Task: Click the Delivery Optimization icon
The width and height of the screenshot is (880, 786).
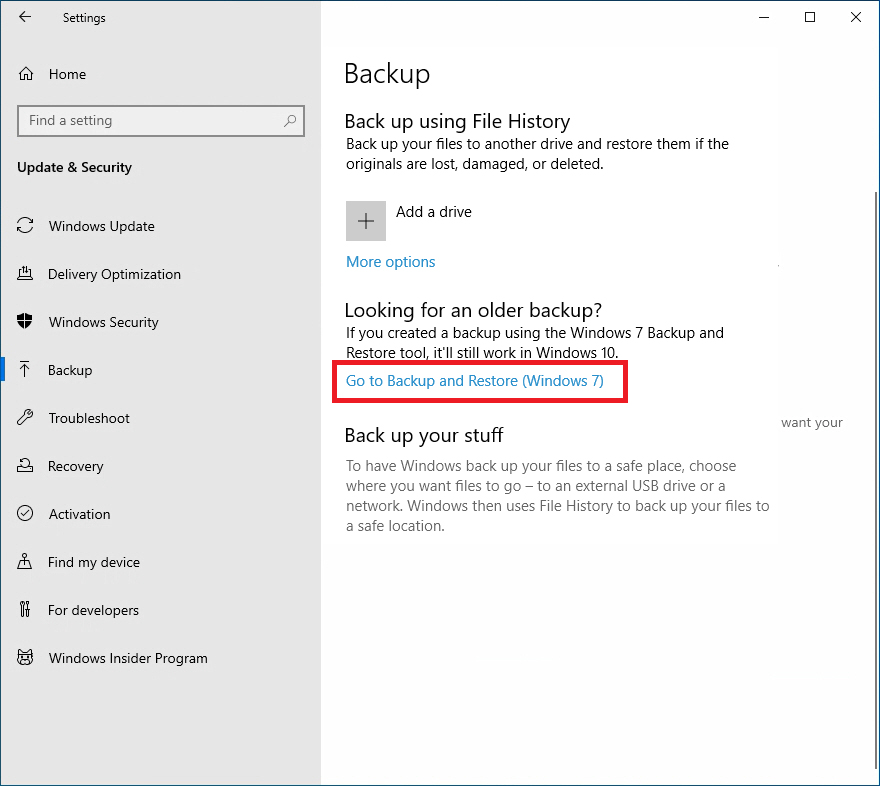Action: (25, 274)
